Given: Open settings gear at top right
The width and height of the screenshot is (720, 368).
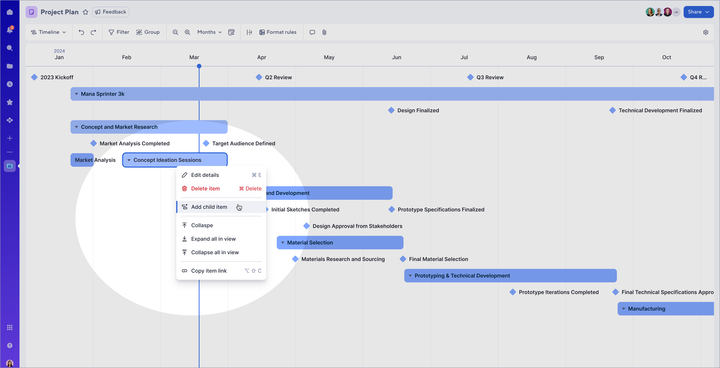Looking at the screenshot, I should pyautogui.click(x=706, y=32).
